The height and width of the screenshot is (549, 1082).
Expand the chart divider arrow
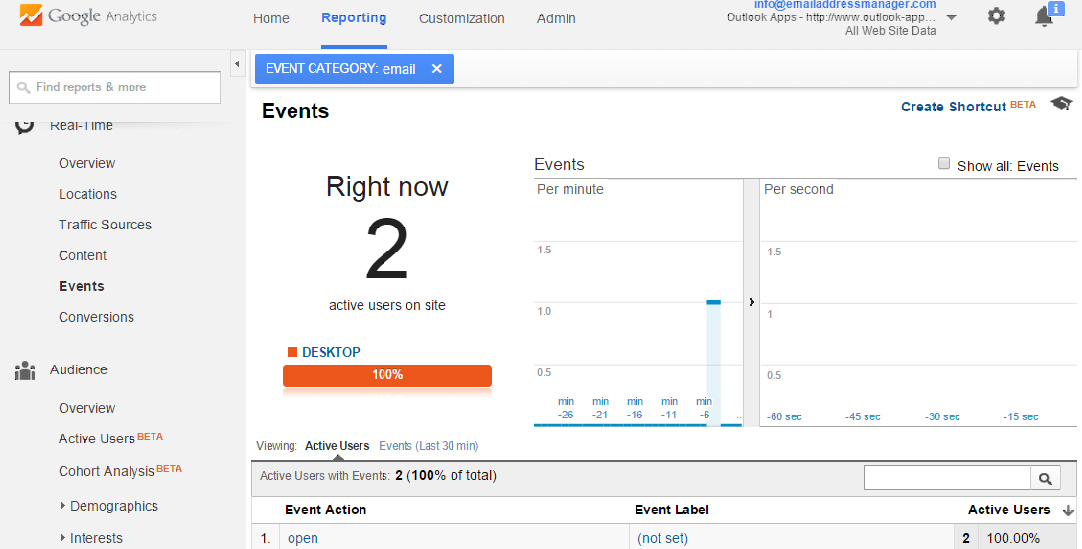(751, 301)
